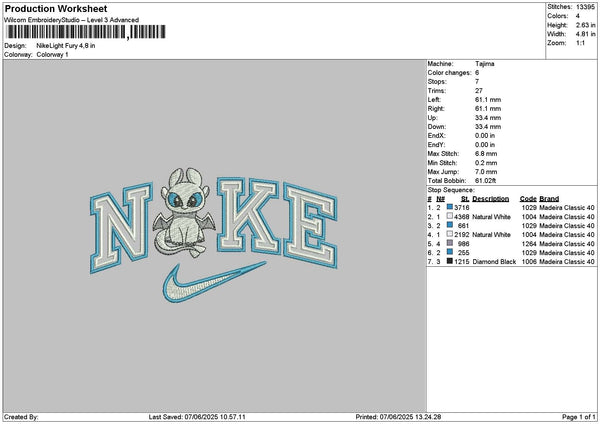Click the 'St.' column header
This screenshot has height=424, width=600.
(x=465, y=199)
